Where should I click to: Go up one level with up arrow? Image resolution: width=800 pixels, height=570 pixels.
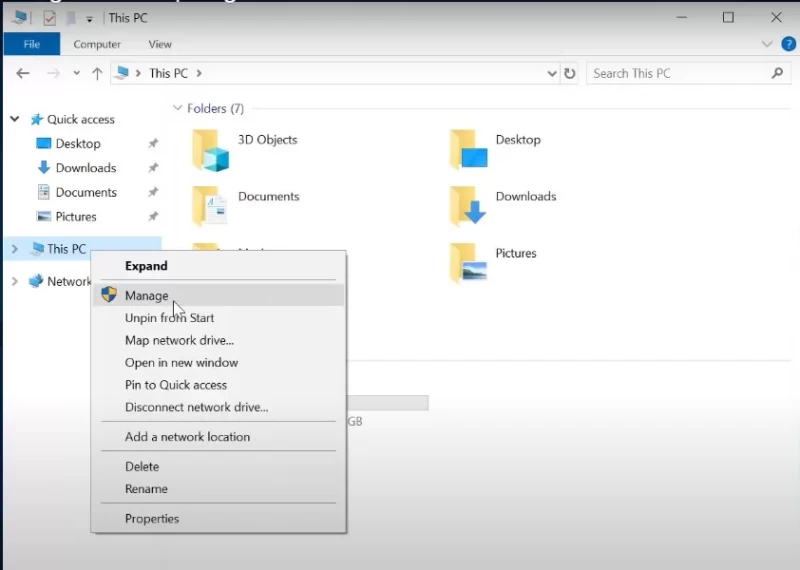click(97, 73)
